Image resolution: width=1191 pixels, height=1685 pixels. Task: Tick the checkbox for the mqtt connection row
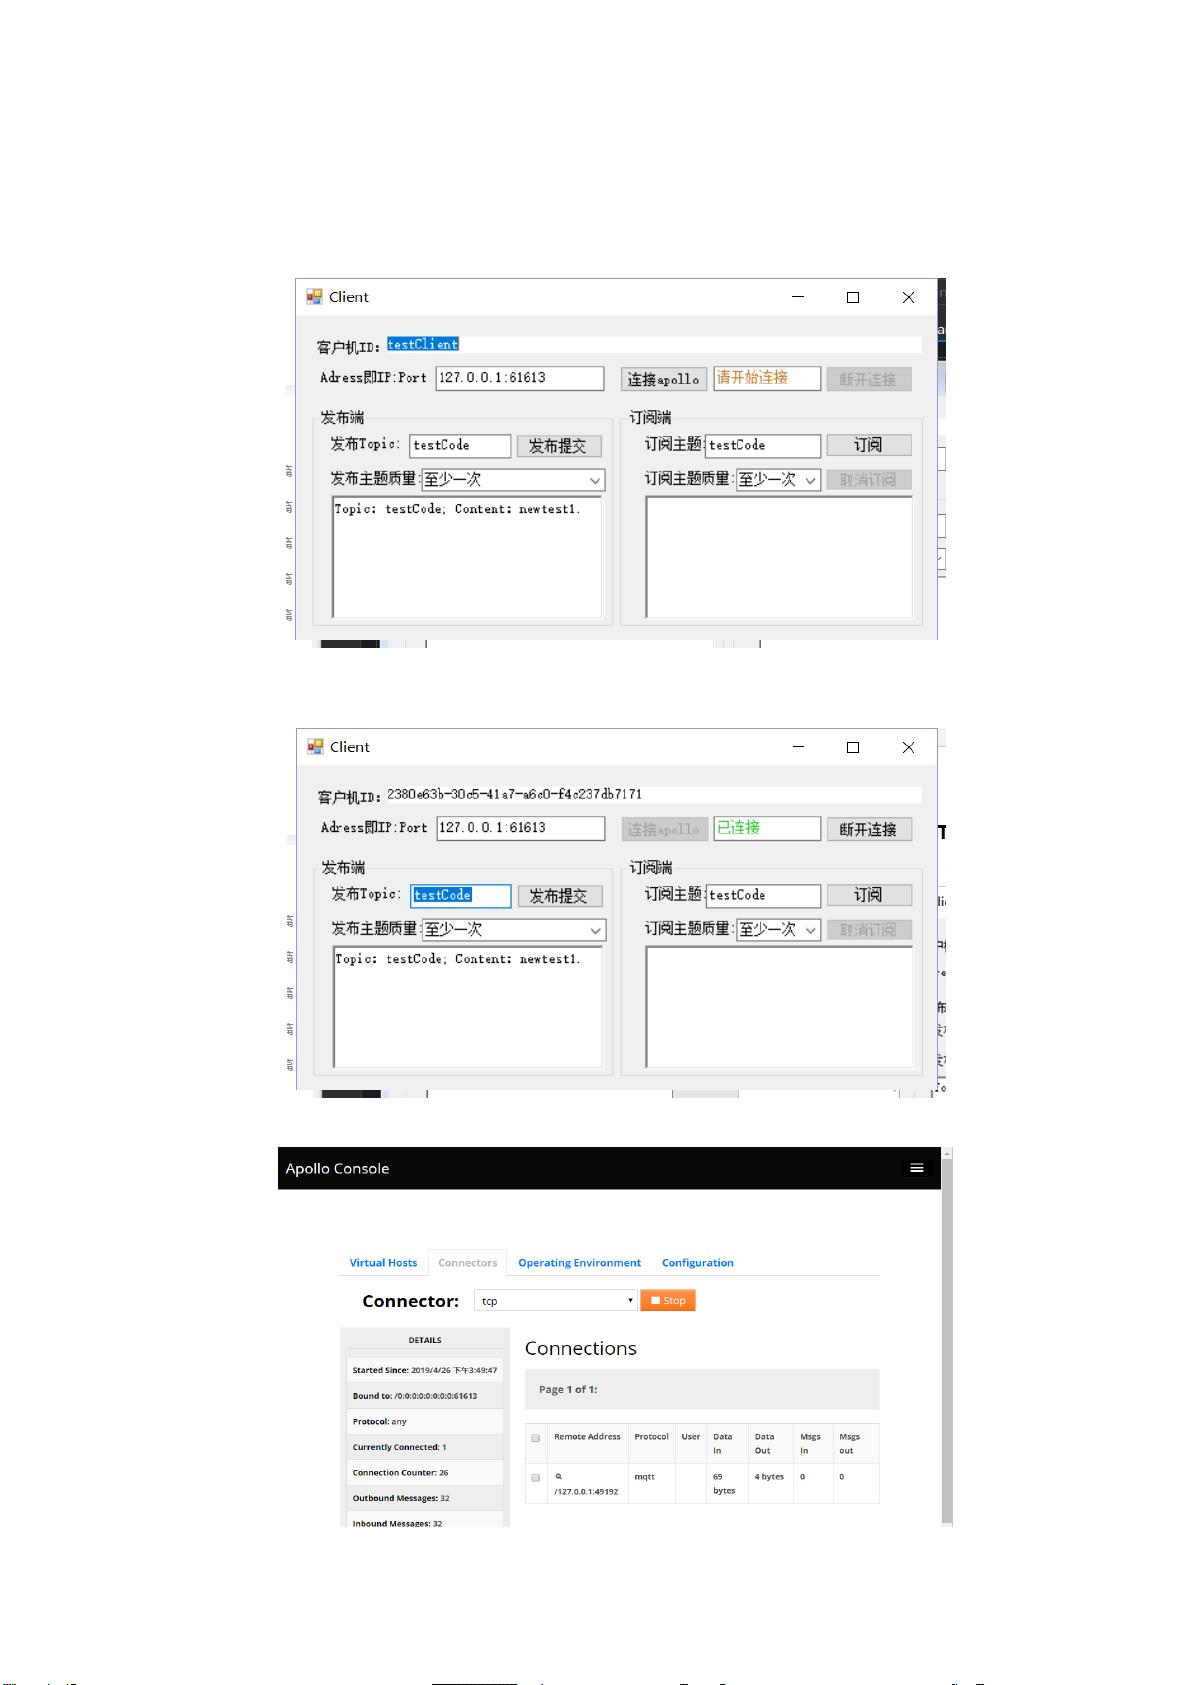coord(535,1477)
